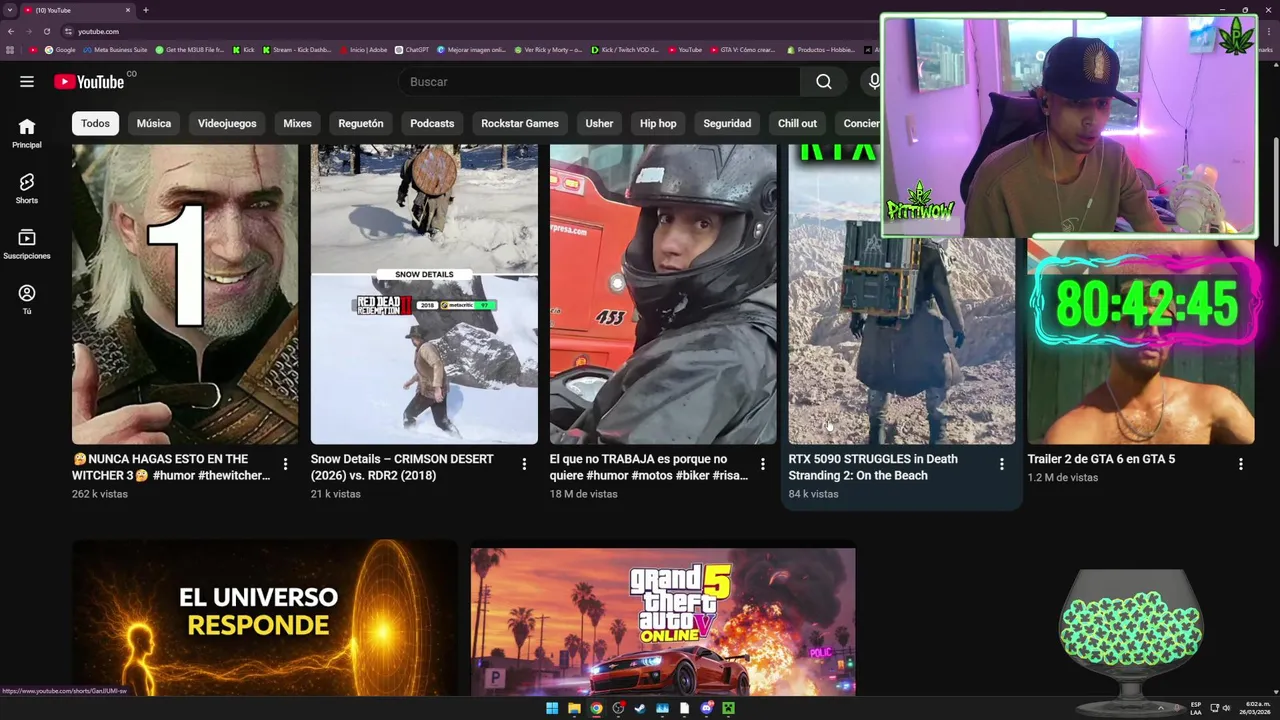Image resolution: width=1280 pixels, height=720 pixels.
Task: Select the Usher chip
Action: pos(599,123)
